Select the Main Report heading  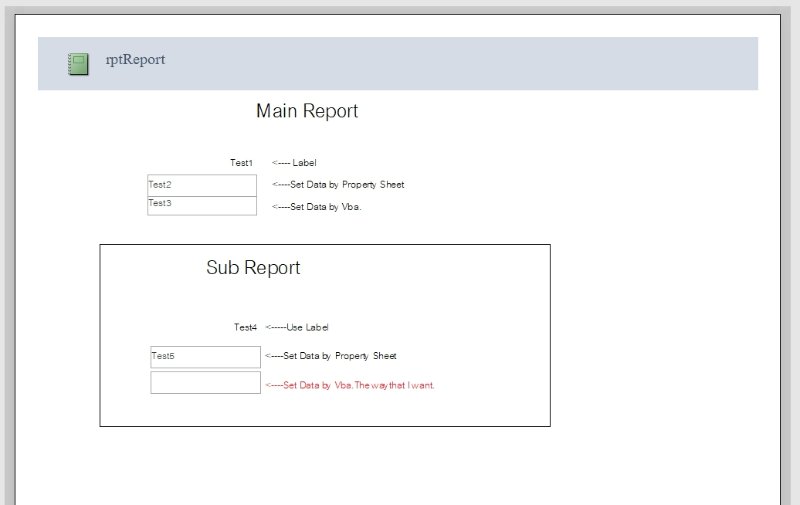pyautogui.click(x=307, y=111)
